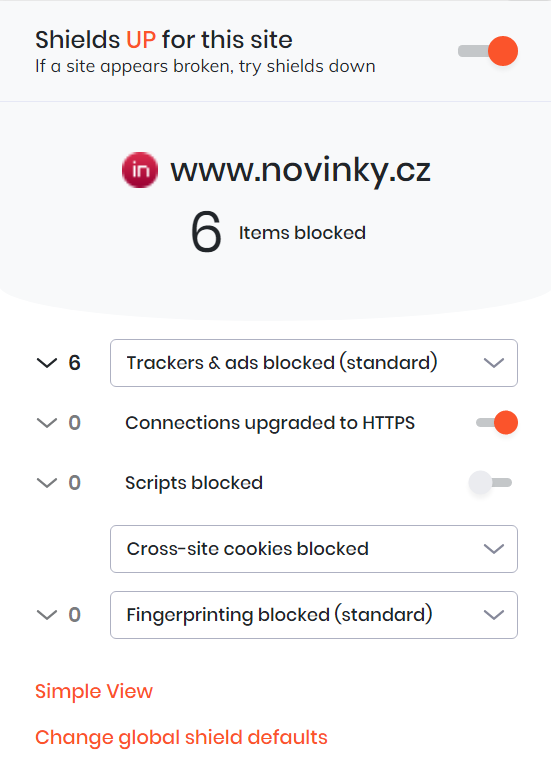Expand the fingerprinting blocked list chevron
The width and height of the screenshot is (551, 784).
[x=47, y=615]
